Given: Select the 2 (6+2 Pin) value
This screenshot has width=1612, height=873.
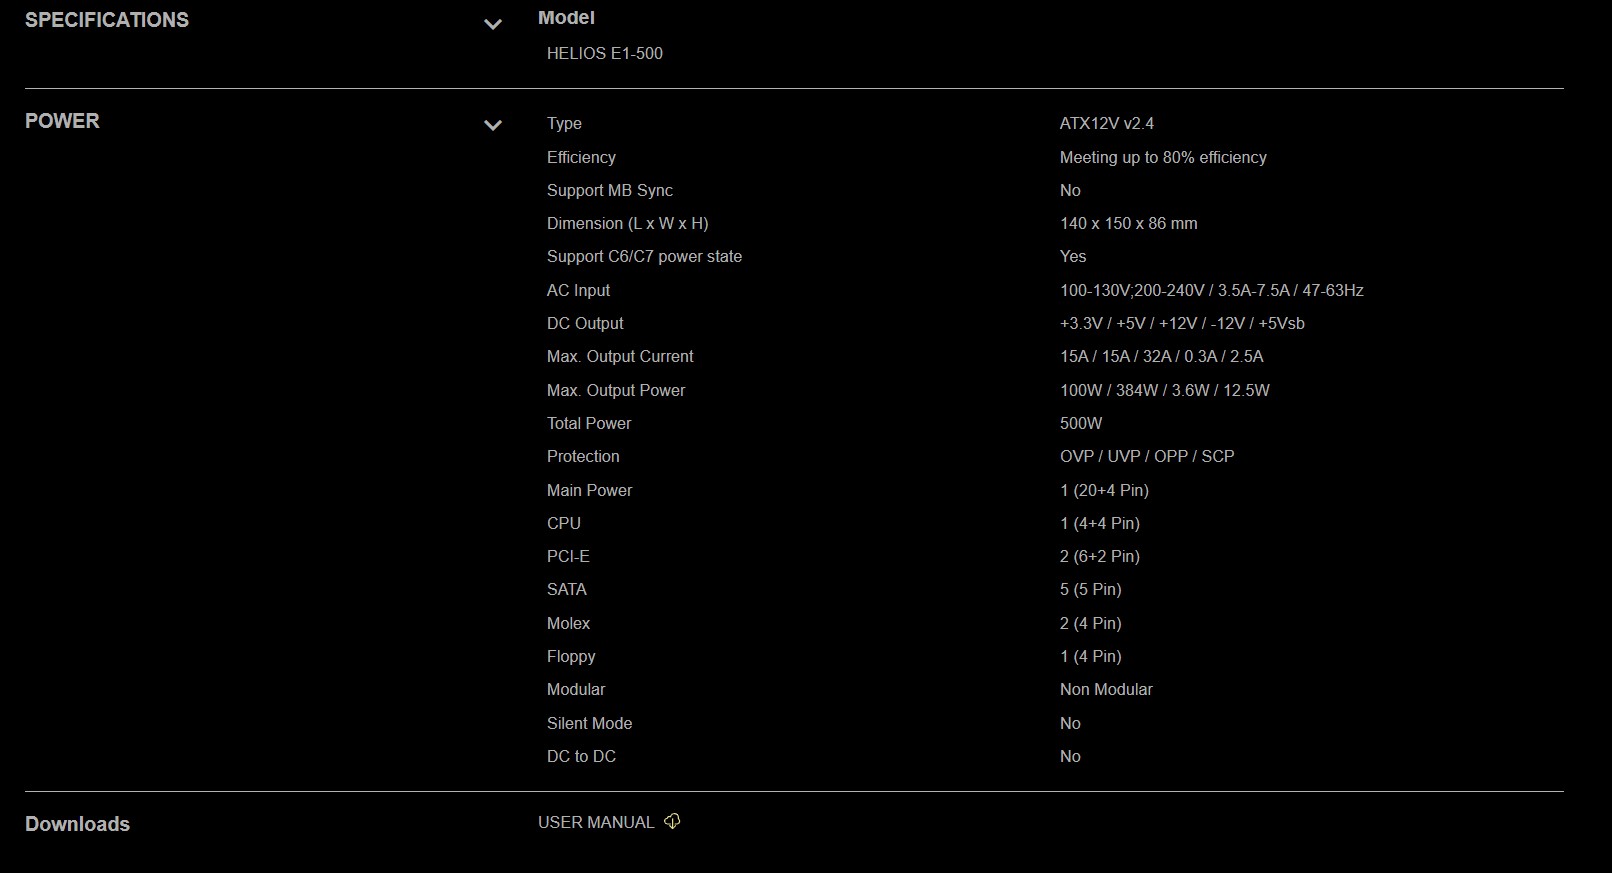Looking at the screenshot, I should click(1100, 556).
